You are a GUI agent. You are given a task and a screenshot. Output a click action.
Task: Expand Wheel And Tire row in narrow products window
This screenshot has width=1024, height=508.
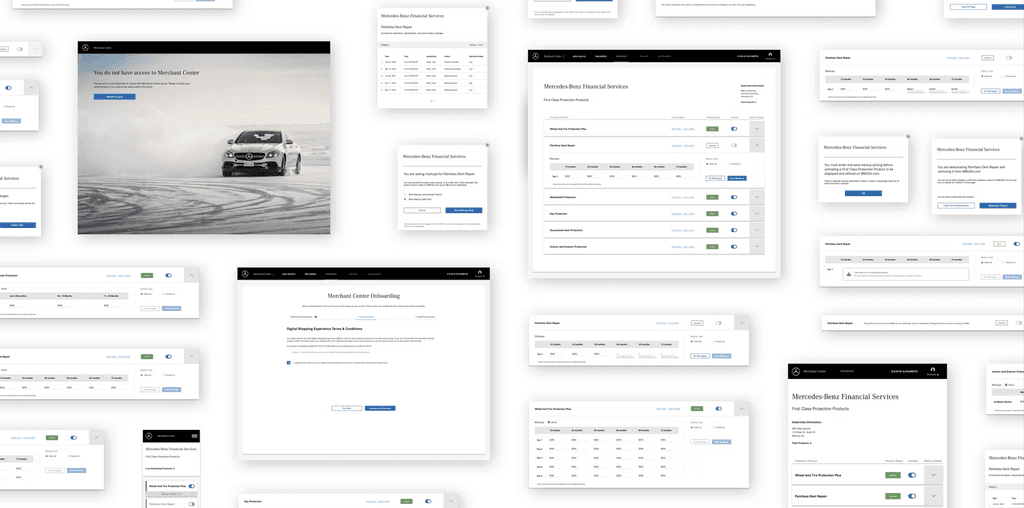pyautogui.click(x=933, y=475)
